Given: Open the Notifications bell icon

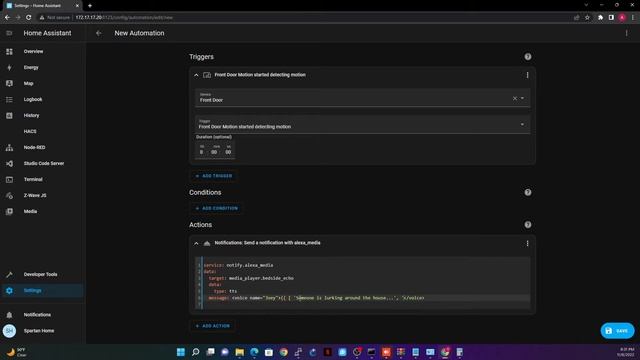Looking at the screenshot, I should pos(9,315).
